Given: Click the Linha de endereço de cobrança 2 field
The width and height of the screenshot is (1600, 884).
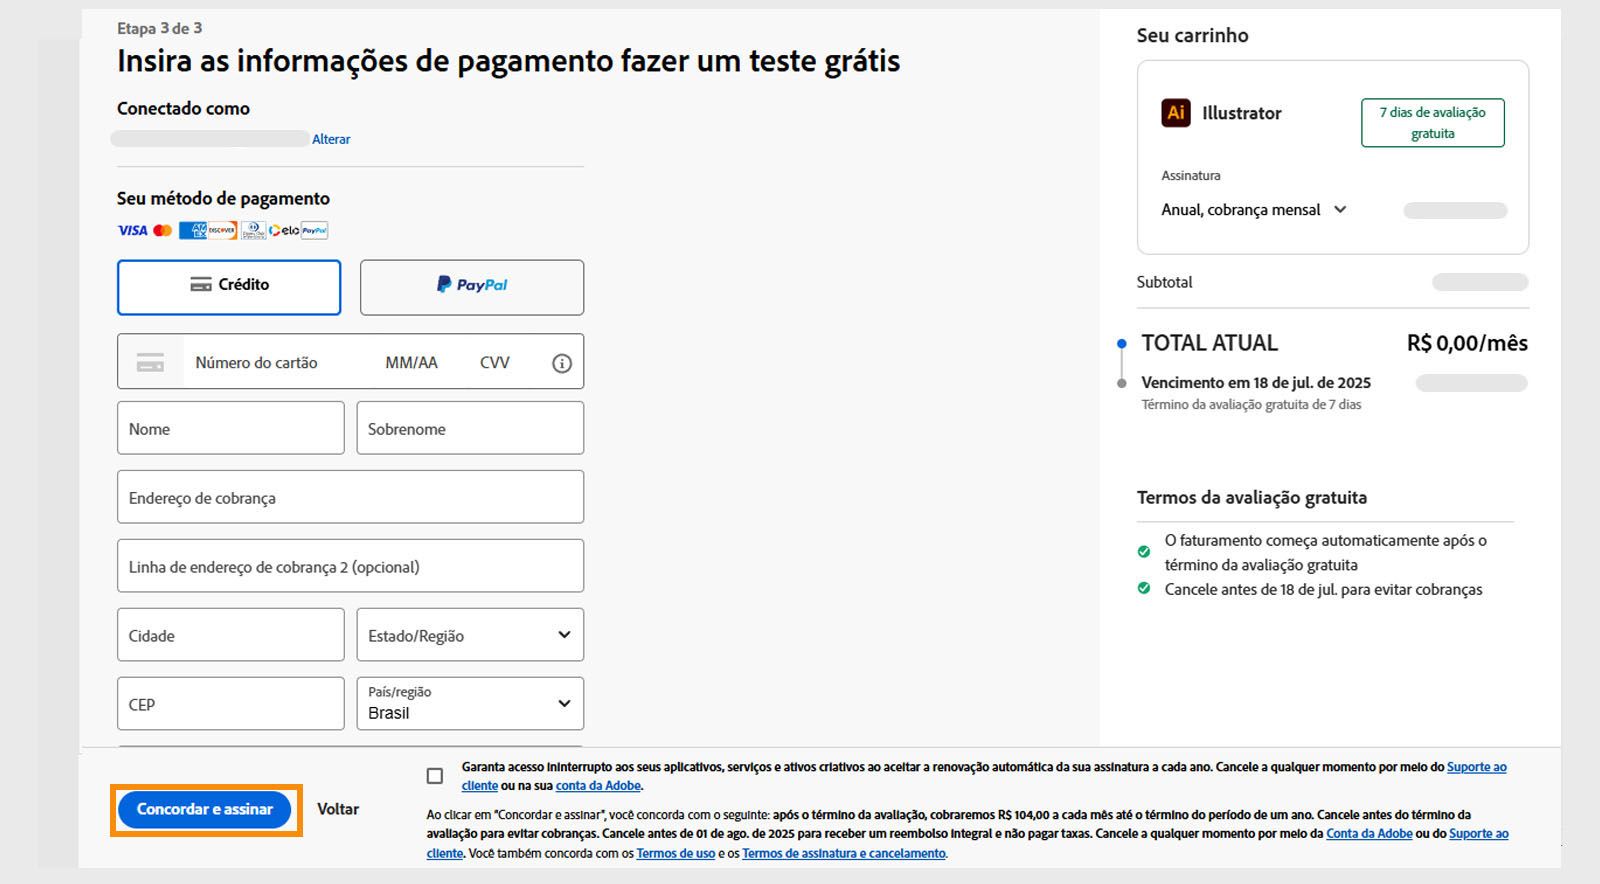Looking at the screenshot, I should [x=350, y=566].
